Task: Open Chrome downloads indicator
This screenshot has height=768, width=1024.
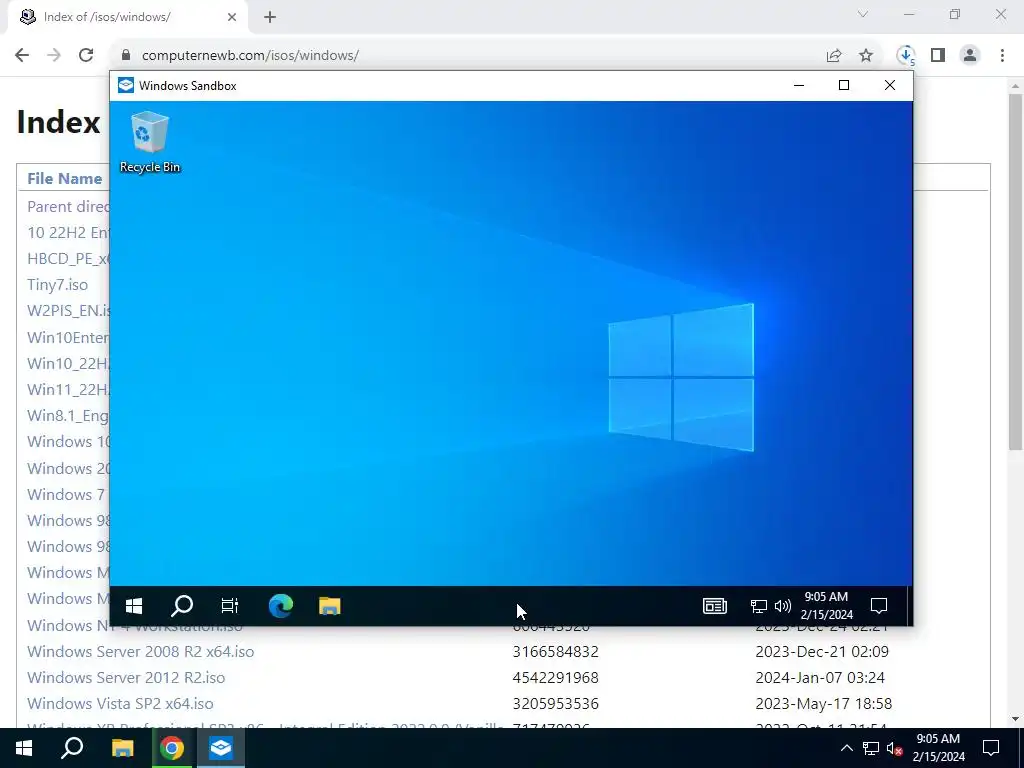Action: click(x=906, y=56)
